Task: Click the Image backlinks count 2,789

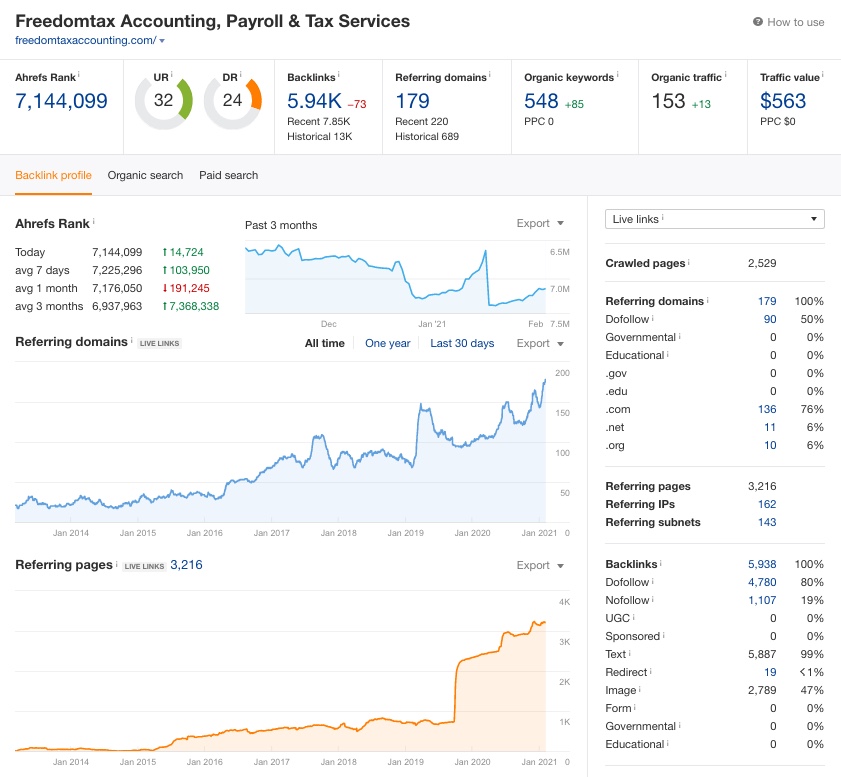Action: point(762,690)
